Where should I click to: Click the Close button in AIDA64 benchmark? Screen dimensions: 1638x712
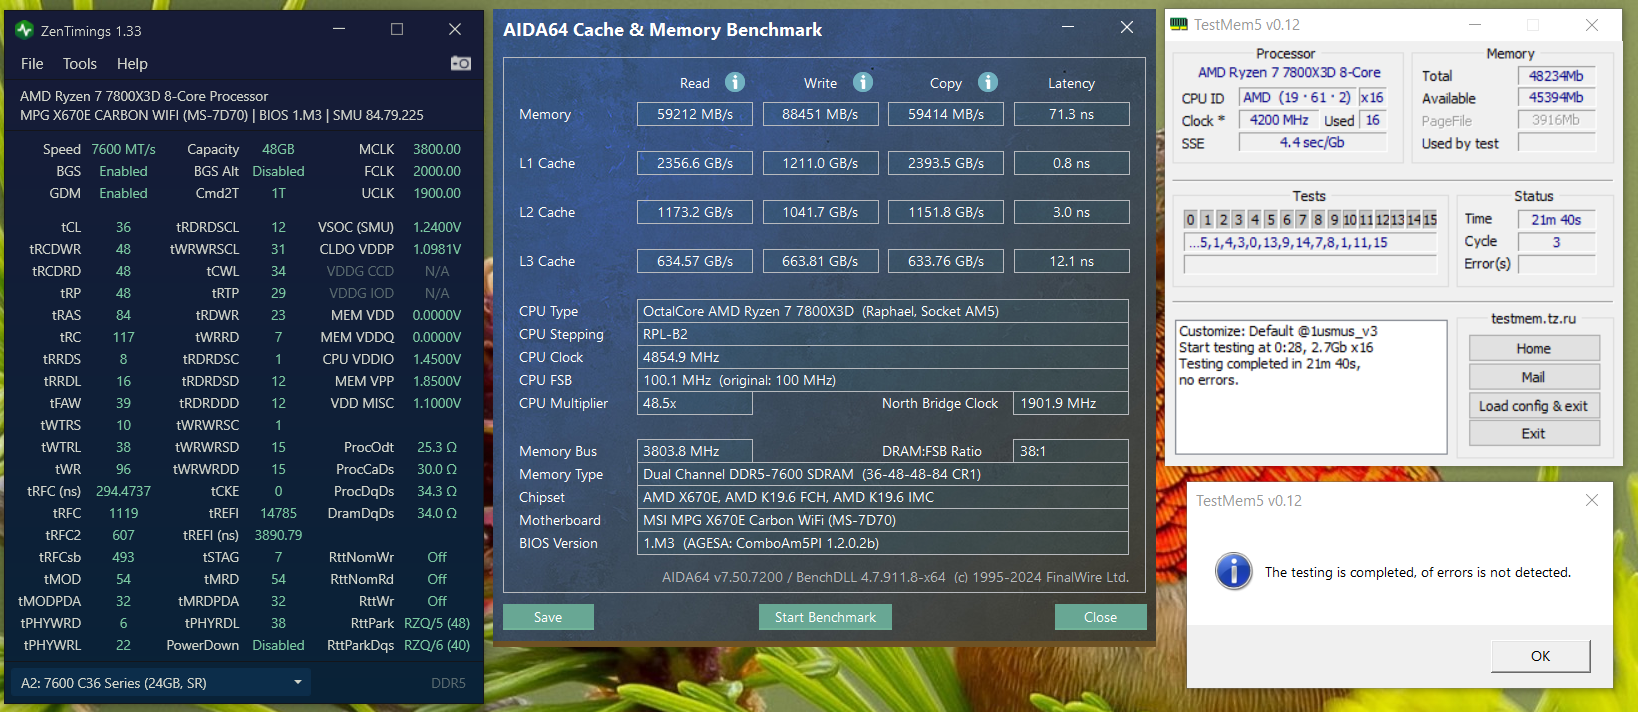pos(1100,617)
